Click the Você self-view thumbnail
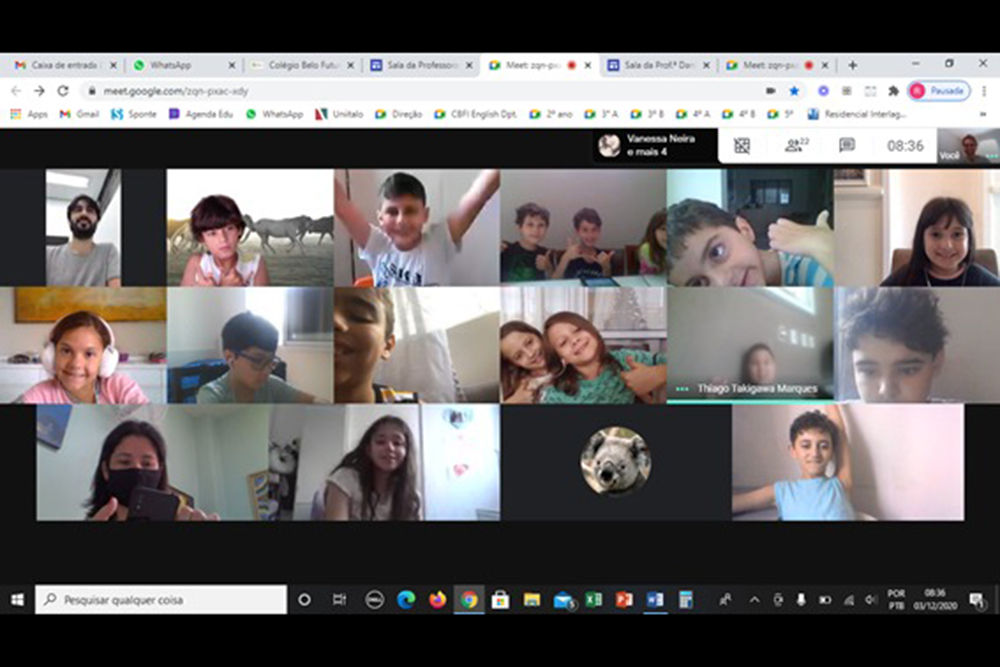Image resolution: width=1000 pixels, height=667 pixels. click(x=968, y=145)
